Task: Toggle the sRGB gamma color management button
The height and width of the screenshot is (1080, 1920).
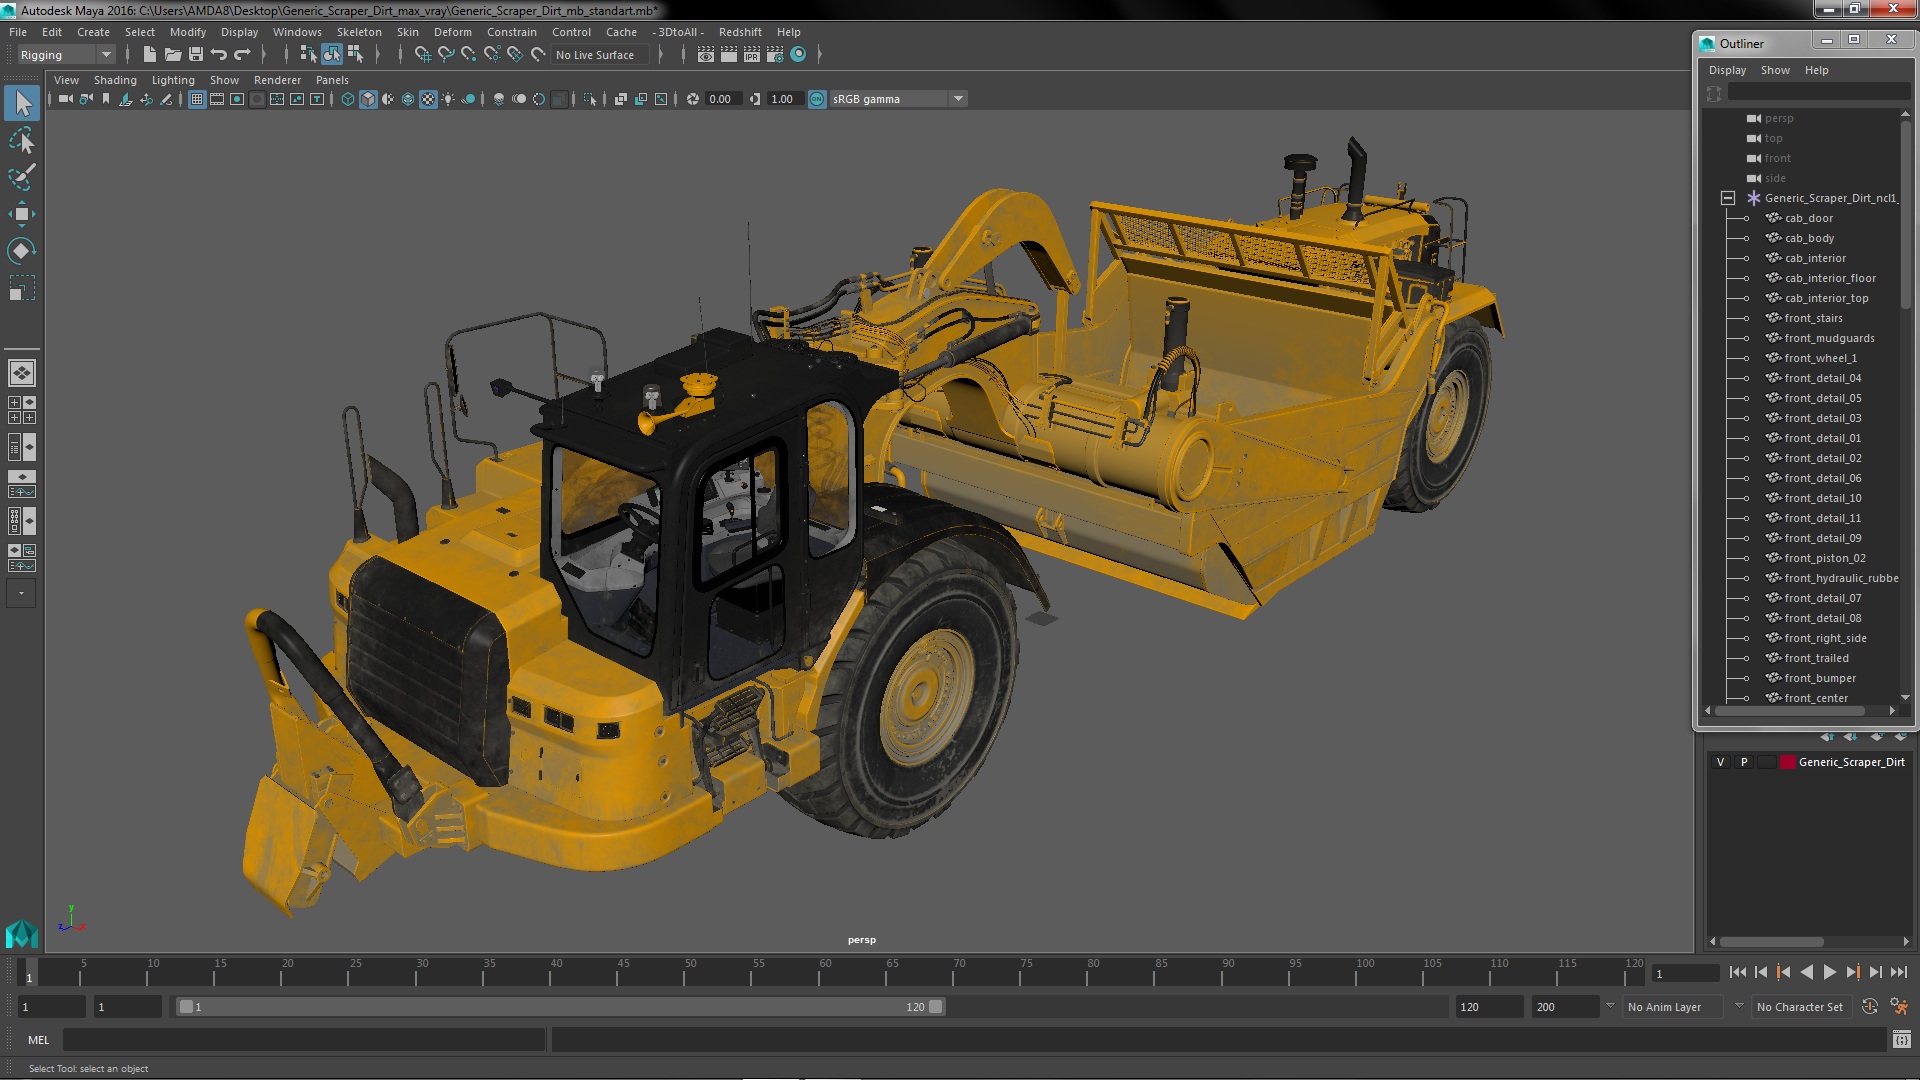Action: [x=817, y=99]
